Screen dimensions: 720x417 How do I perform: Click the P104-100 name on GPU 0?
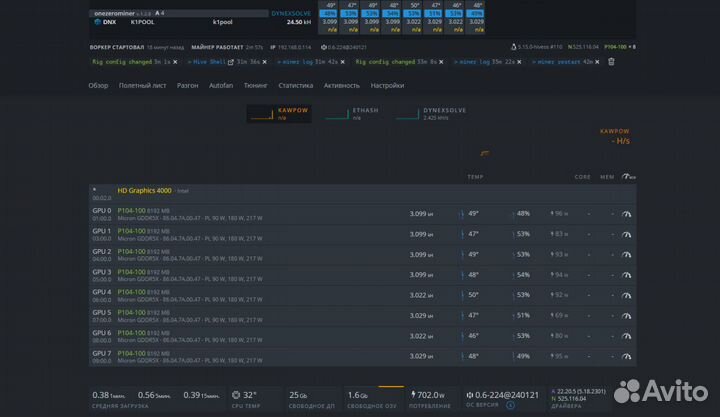tap(131, 211)
